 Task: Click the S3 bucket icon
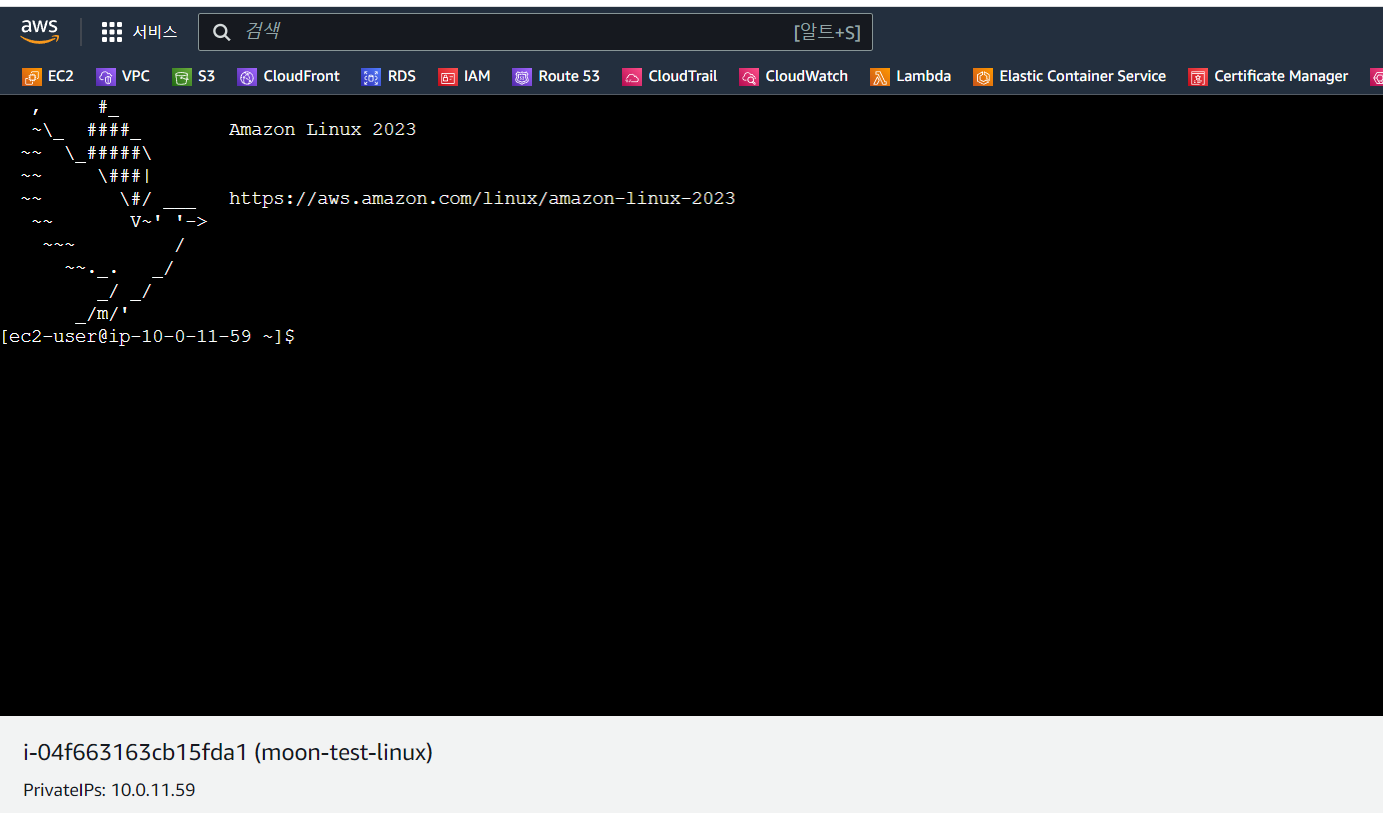pos(181,76)
